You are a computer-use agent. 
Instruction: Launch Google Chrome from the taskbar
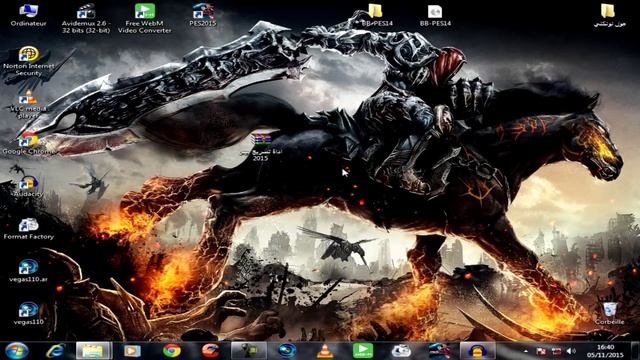[171, 351]
